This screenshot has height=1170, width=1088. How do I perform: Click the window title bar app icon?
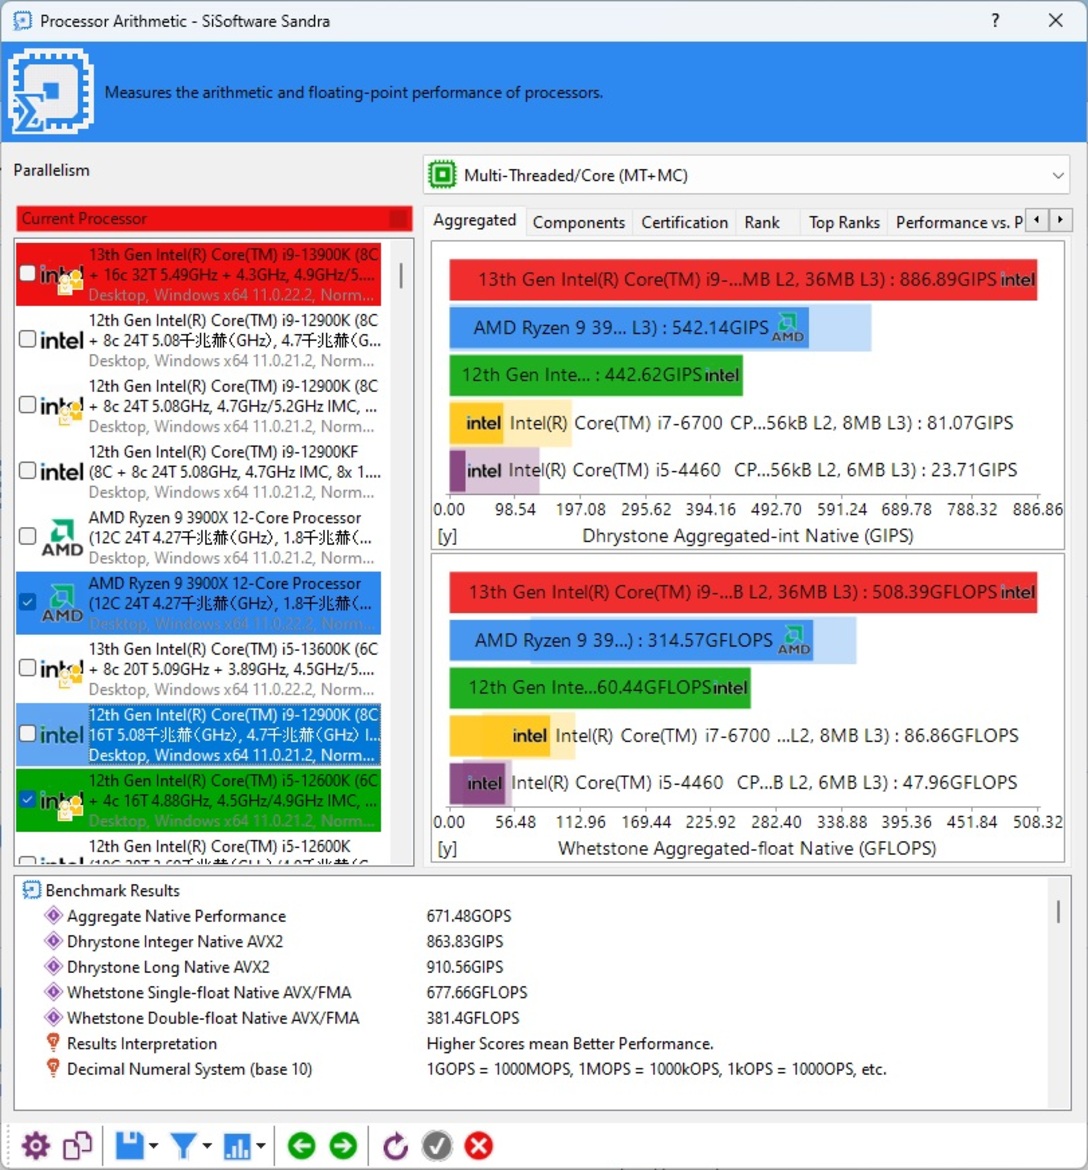[22, 20]
